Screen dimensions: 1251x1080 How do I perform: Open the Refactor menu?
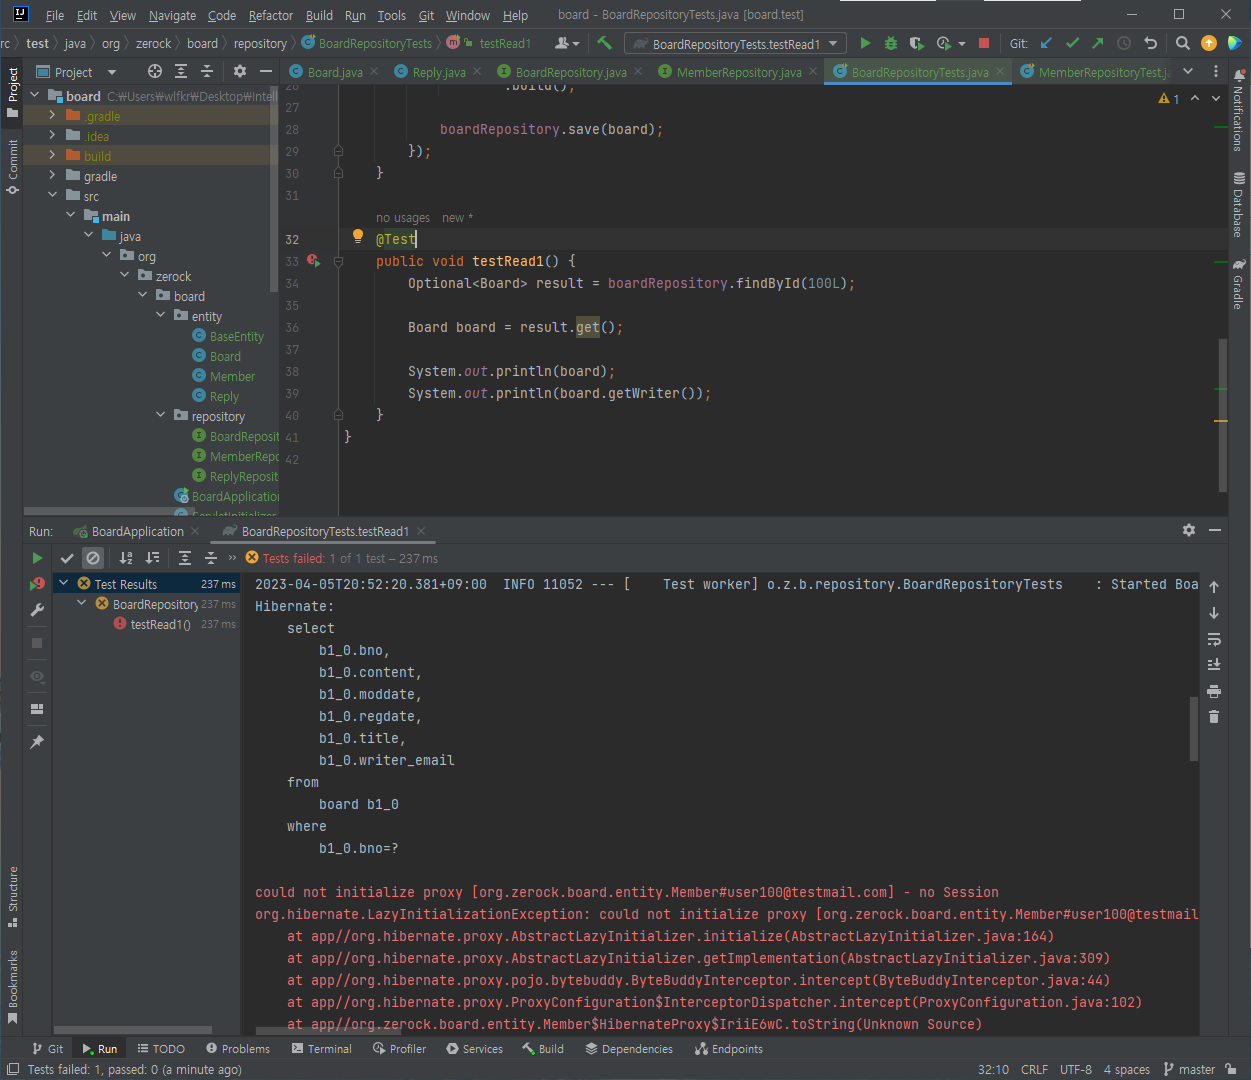coord(271,15)
